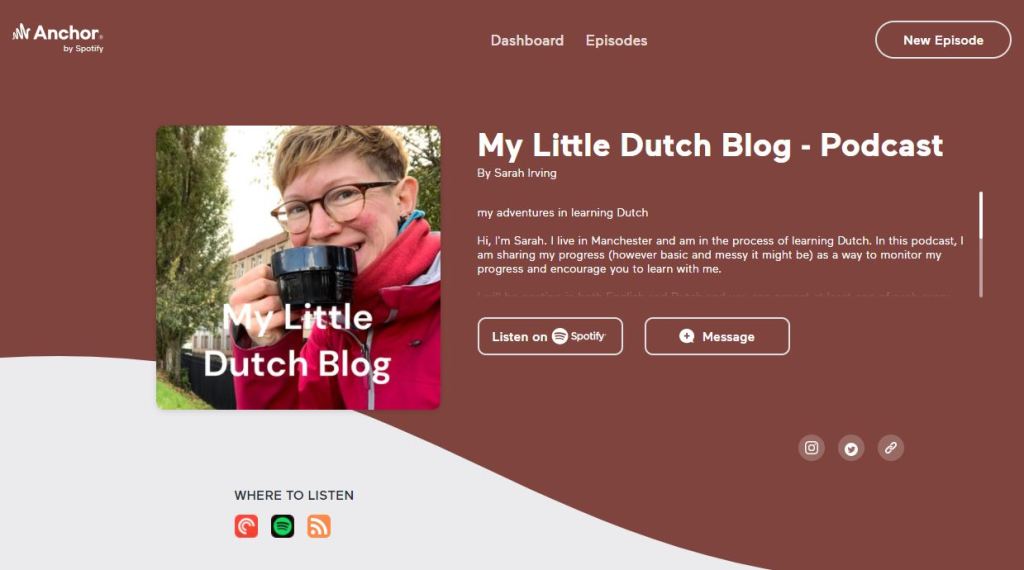1024x570 pixels.
Task: Copy the podcast link icon
Action: (891, 448)
